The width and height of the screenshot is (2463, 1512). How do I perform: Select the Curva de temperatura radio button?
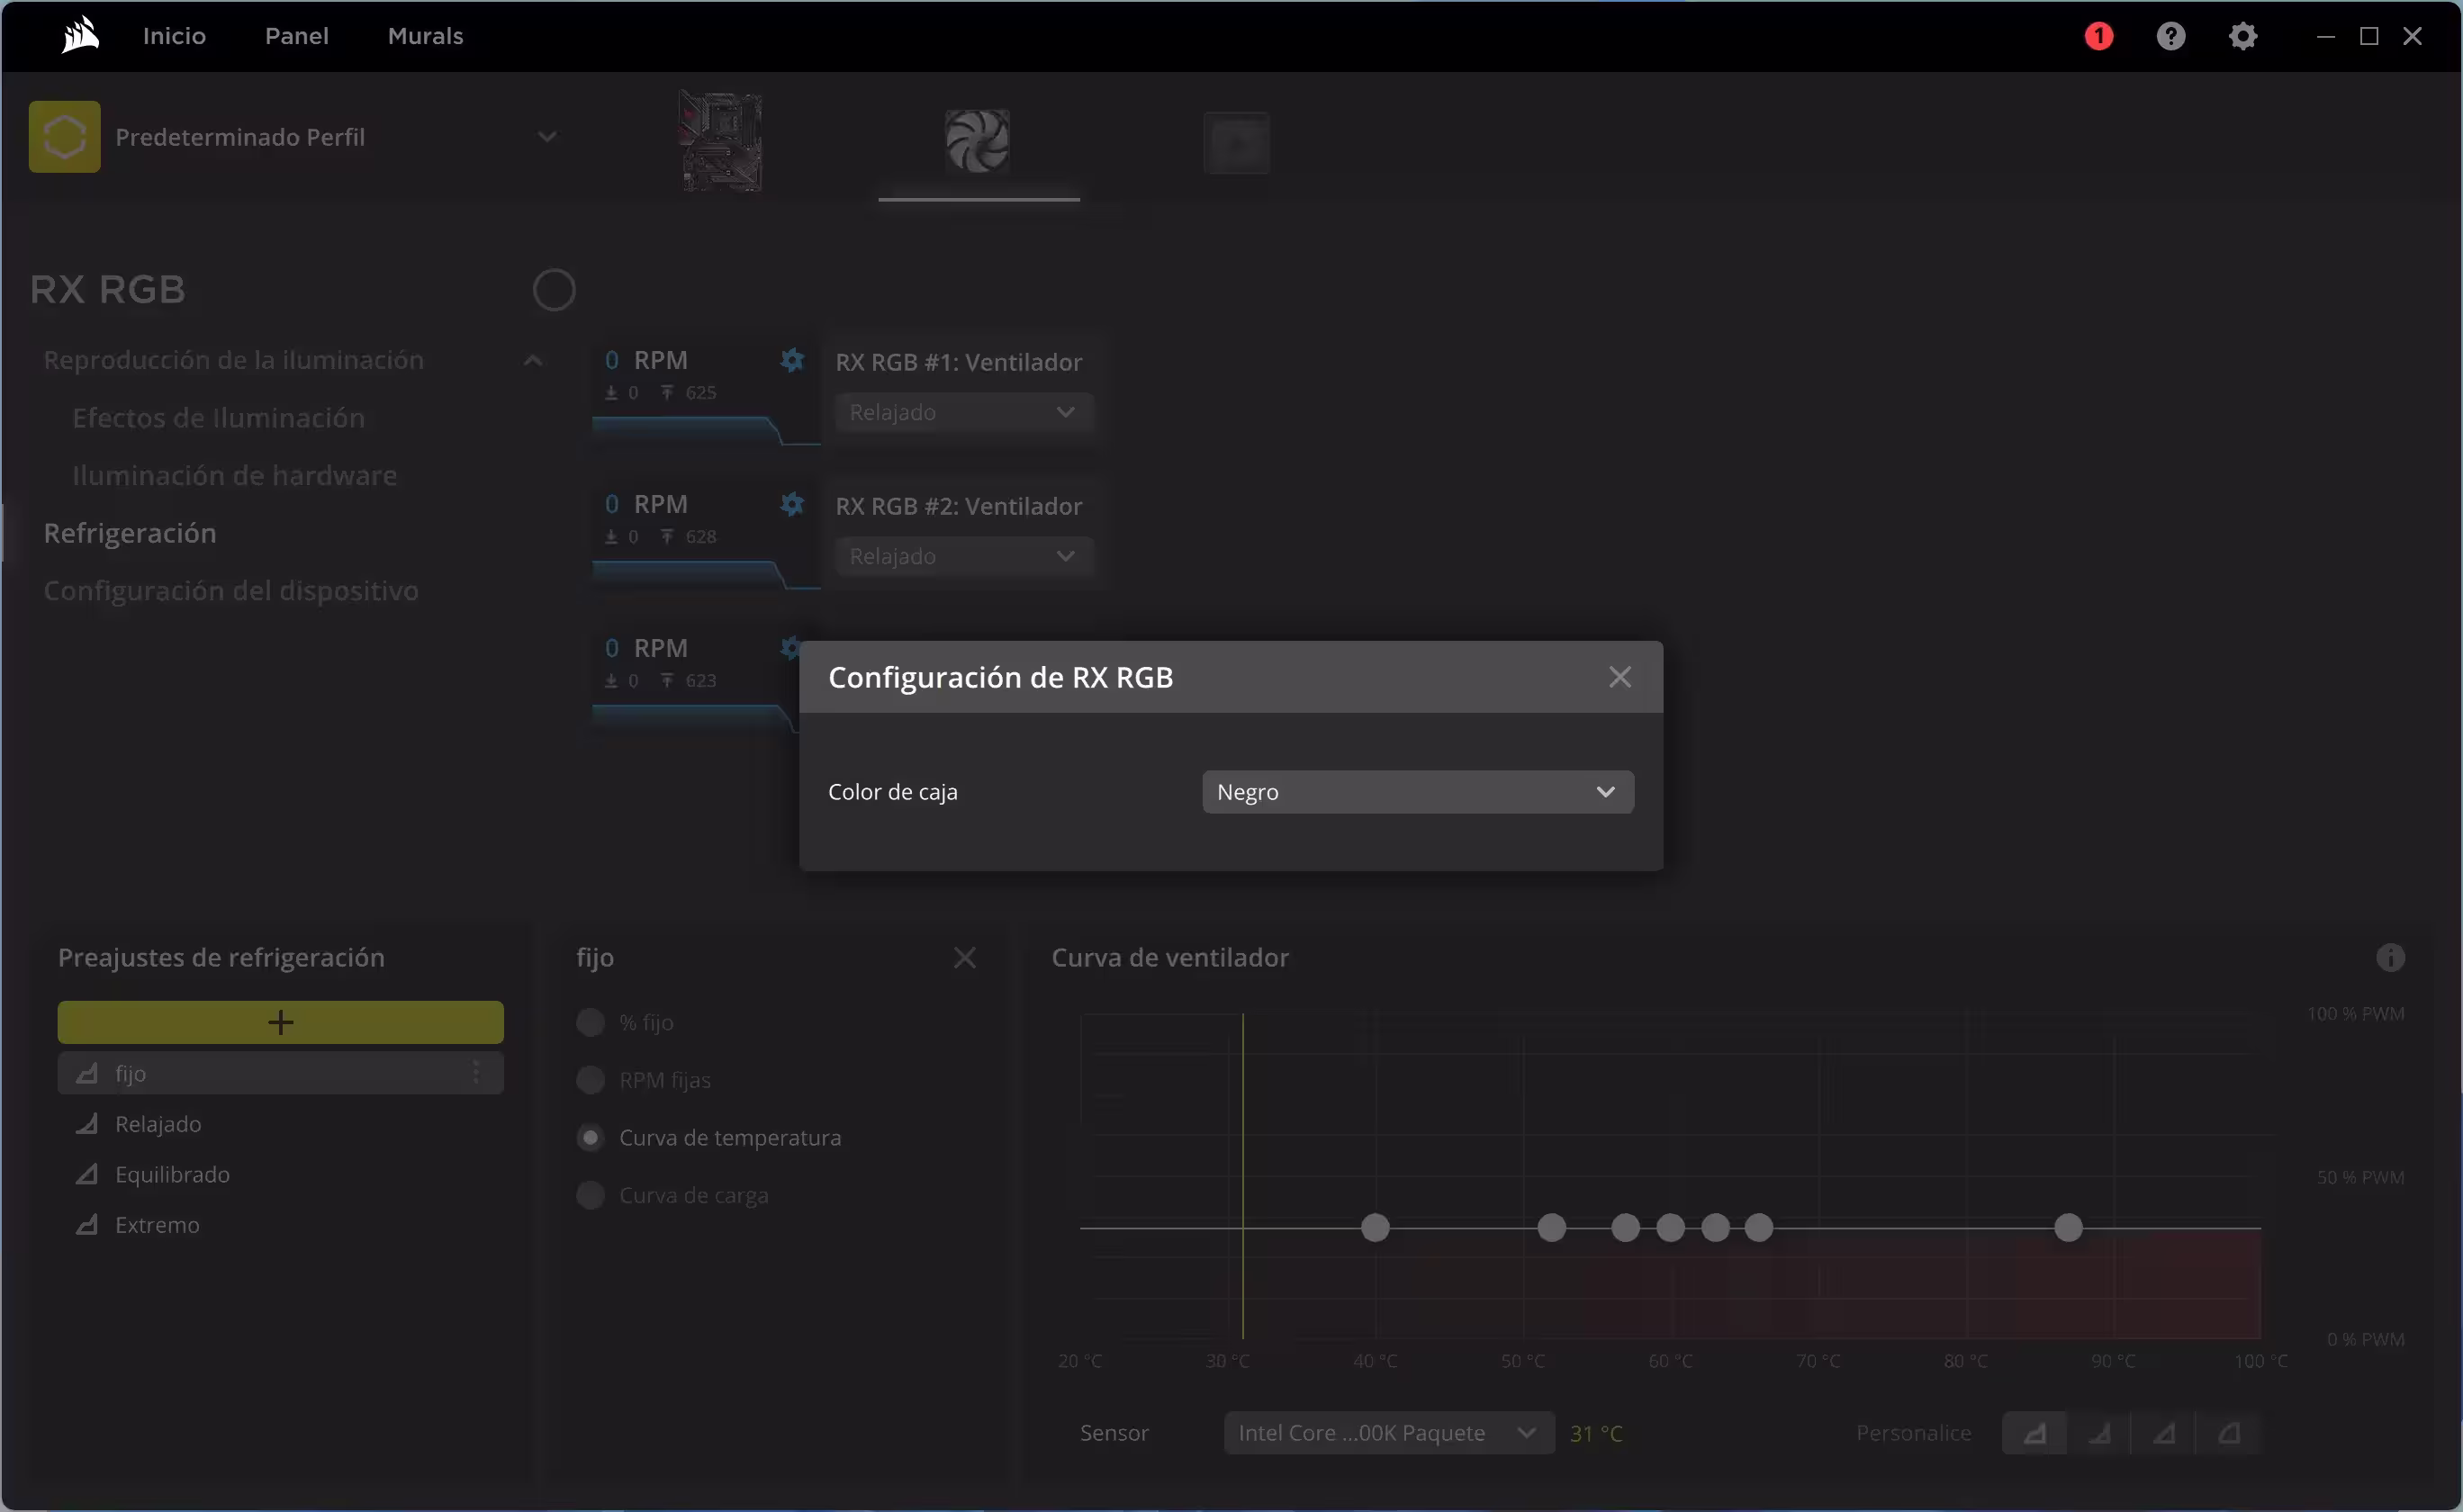(590, 1137)
